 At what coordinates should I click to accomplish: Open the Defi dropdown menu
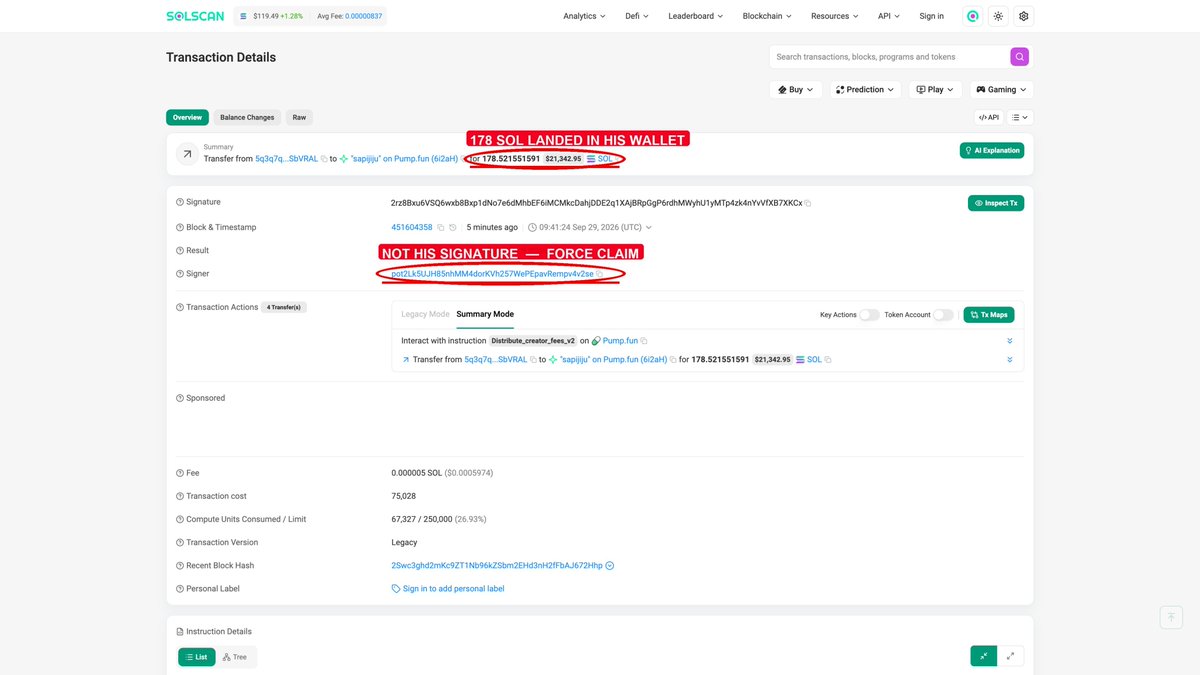[x=637, y=16]
